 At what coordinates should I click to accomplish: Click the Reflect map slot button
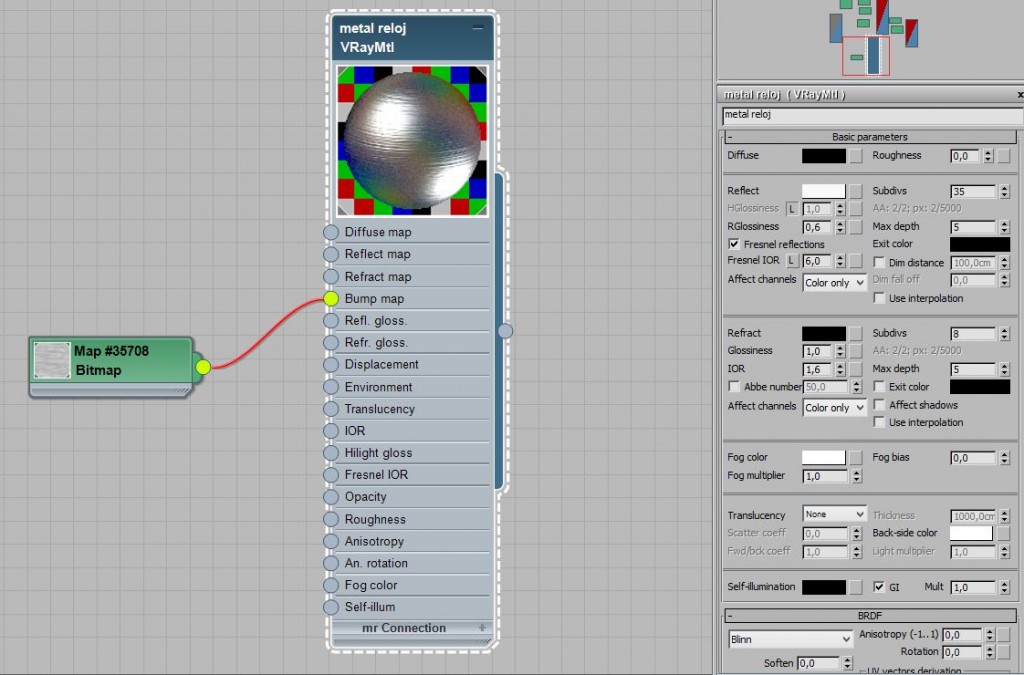pyautogui.click(x=856, y=191)
